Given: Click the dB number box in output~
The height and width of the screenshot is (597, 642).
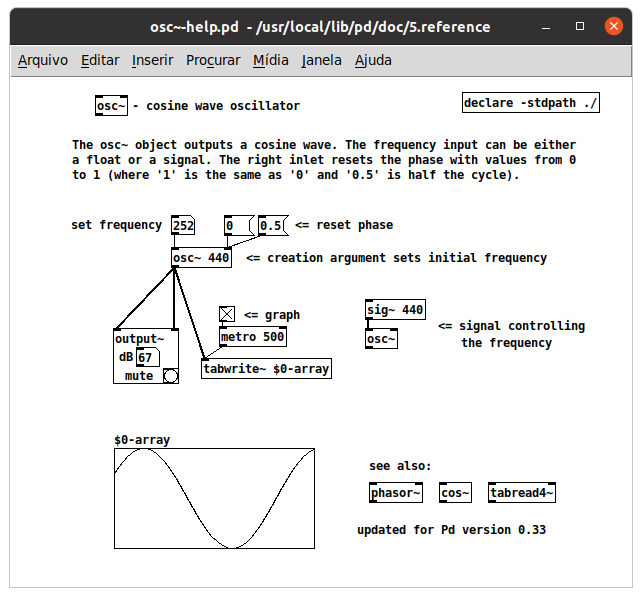Looking at the screenshot, I should 146,358.
